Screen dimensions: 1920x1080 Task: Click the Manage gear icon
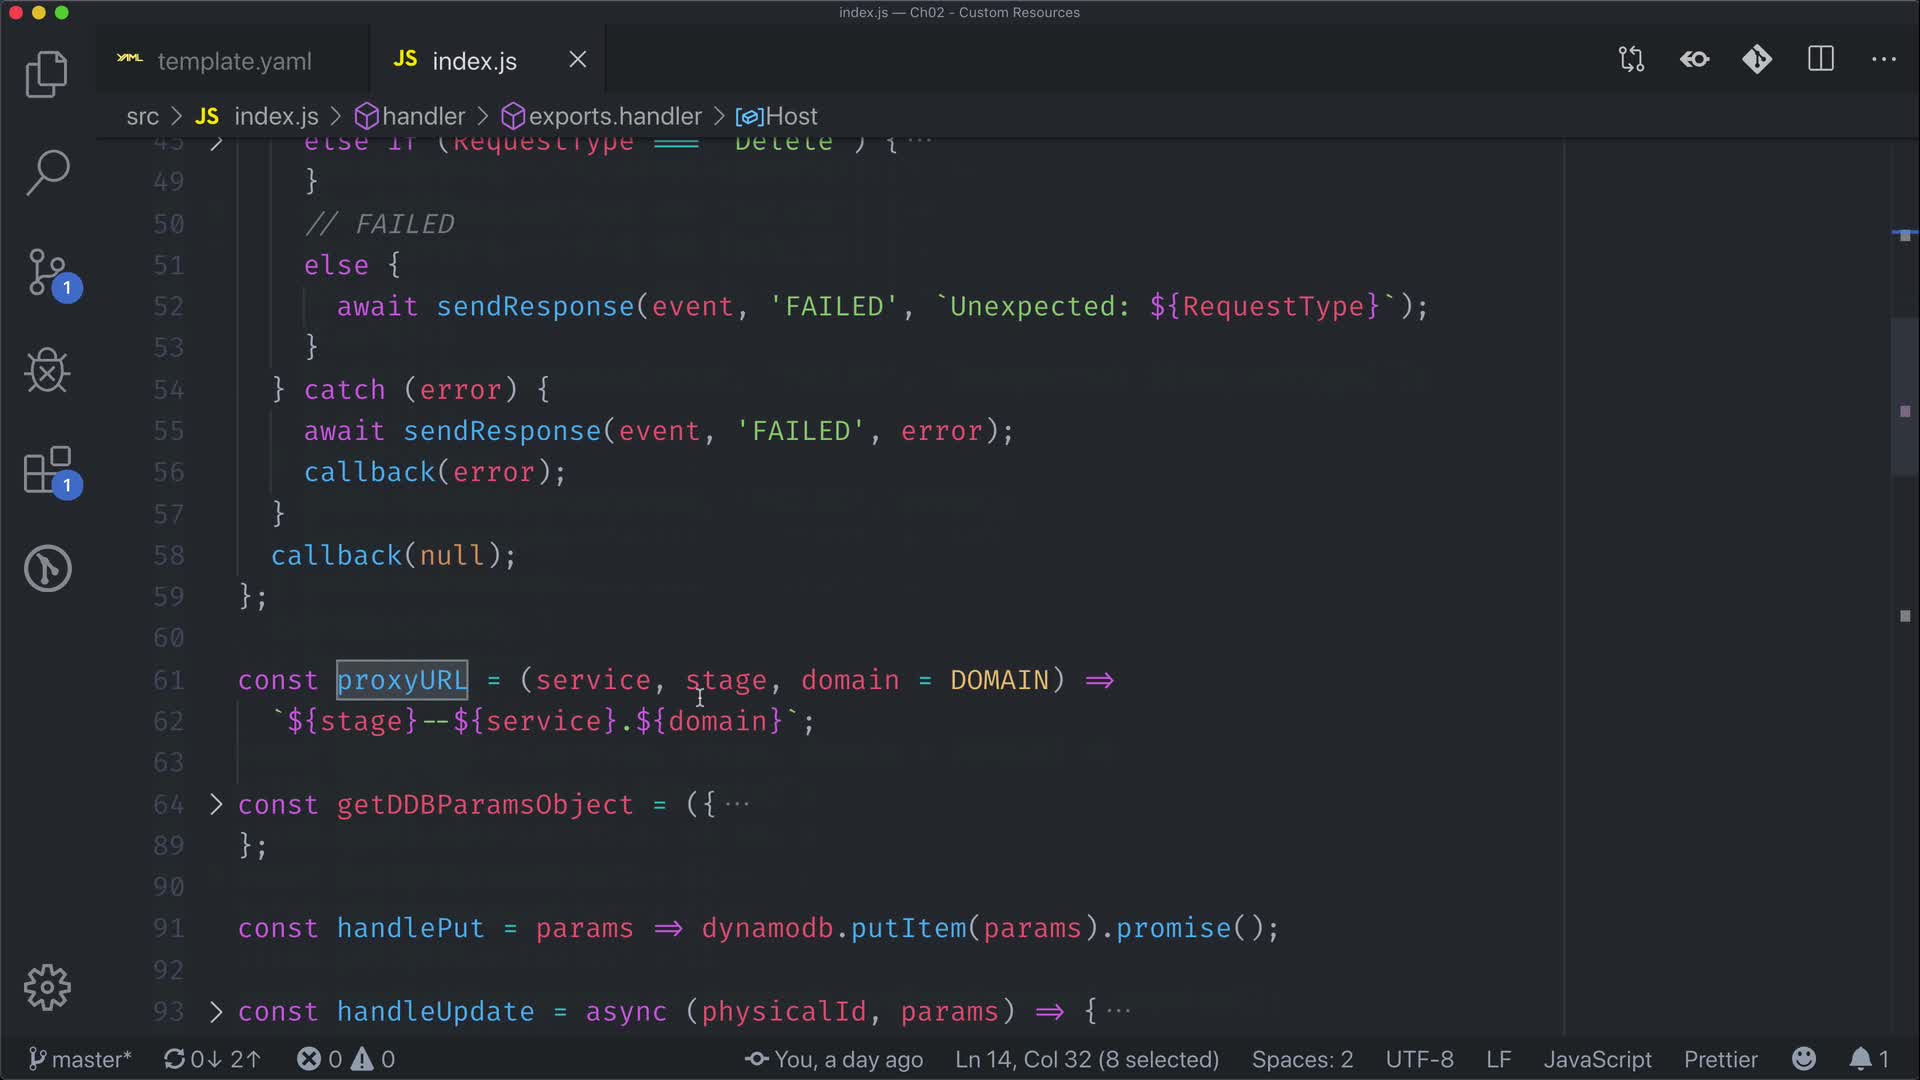[47, 987]
